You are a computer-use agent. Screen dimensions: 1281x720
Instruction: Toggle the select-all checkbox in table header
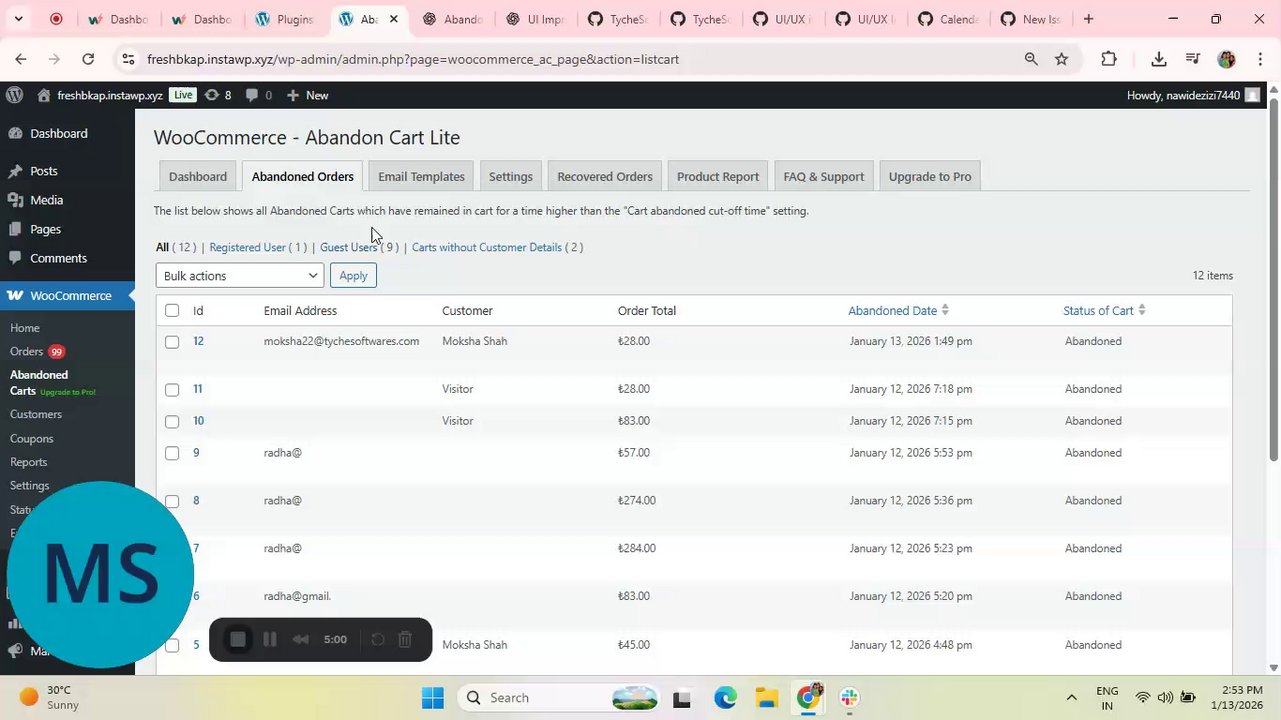[x=172, y=311]
